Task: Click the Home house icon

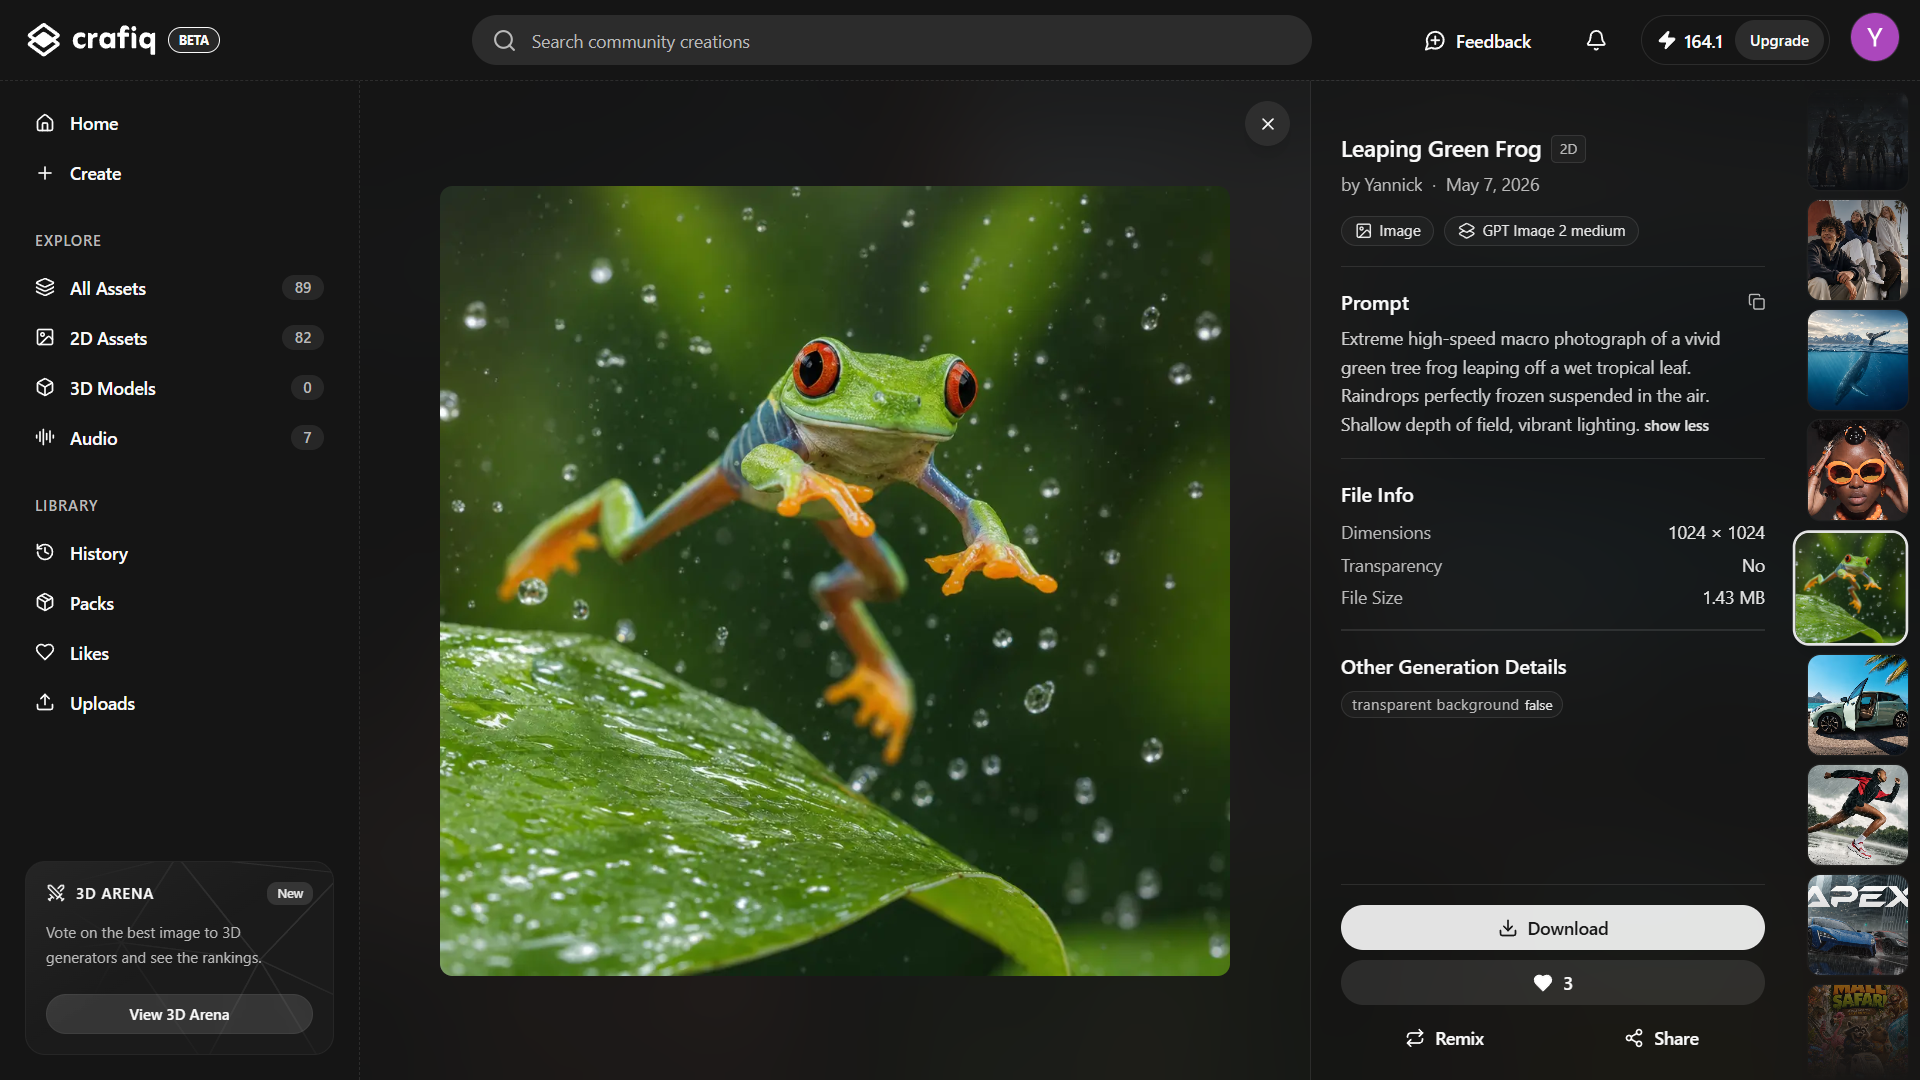Action: pos(45,123)
